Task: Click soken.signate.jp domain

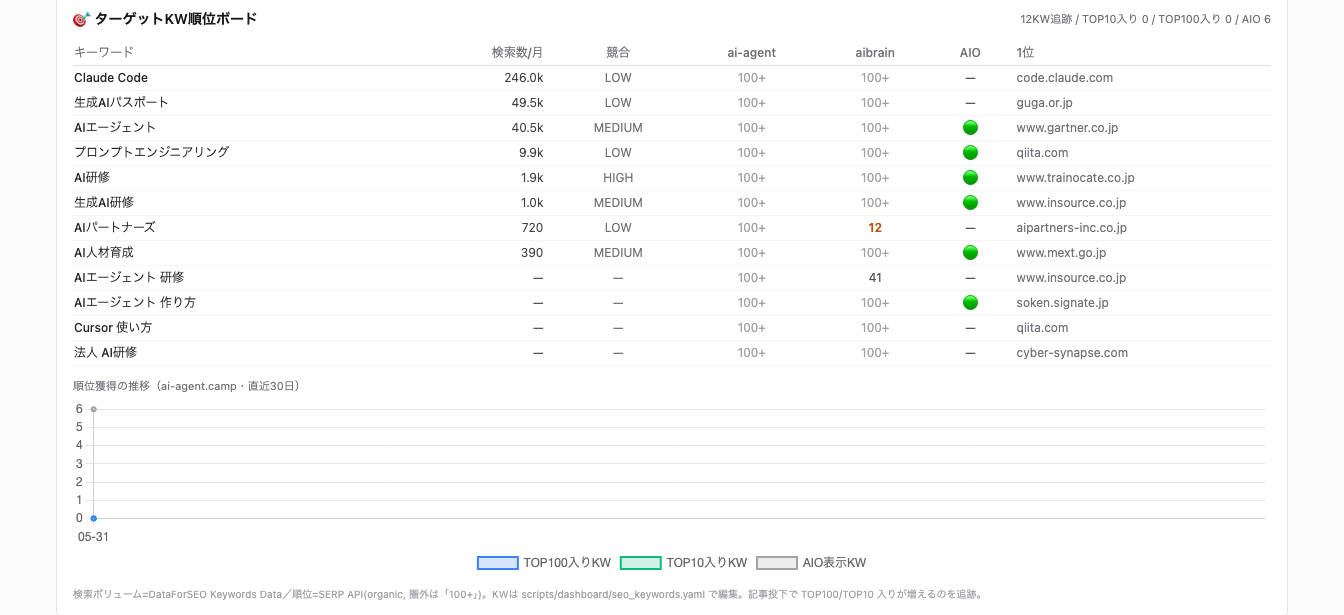Action: coord(1062,303)
